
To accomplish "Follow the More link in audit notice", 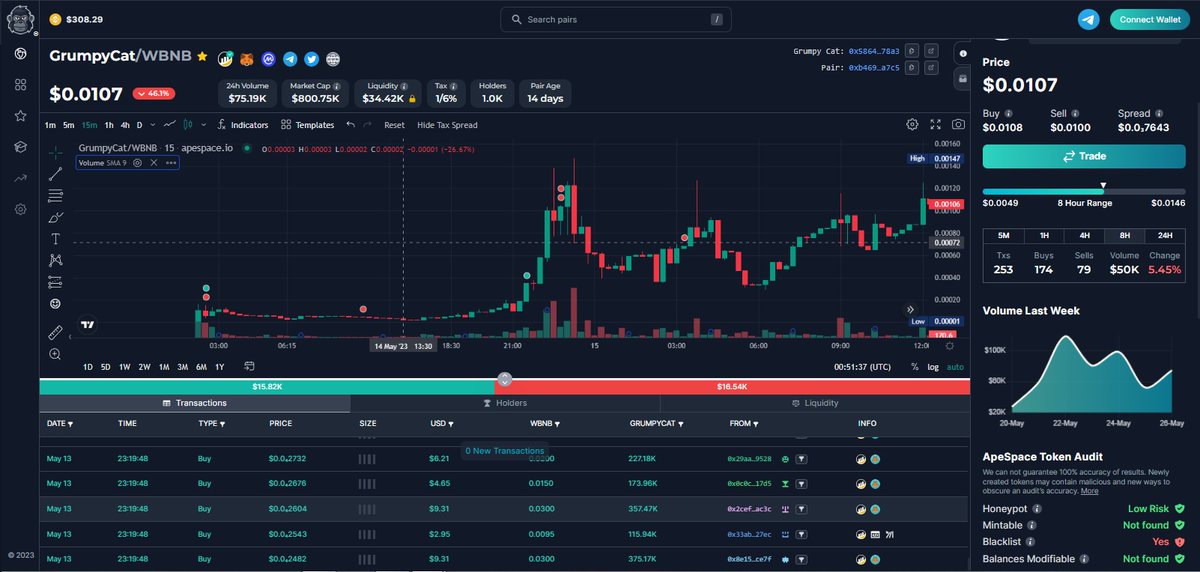I will pos(1089,491).
